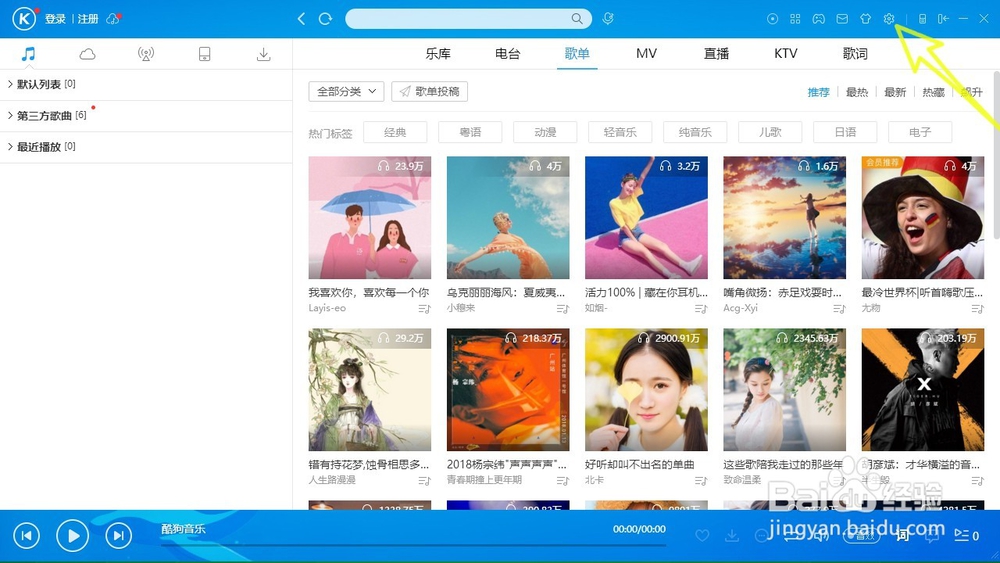Open the 活力100% playlist cover
Viewport: 1000px width, 563px height.
click(646, 217)
